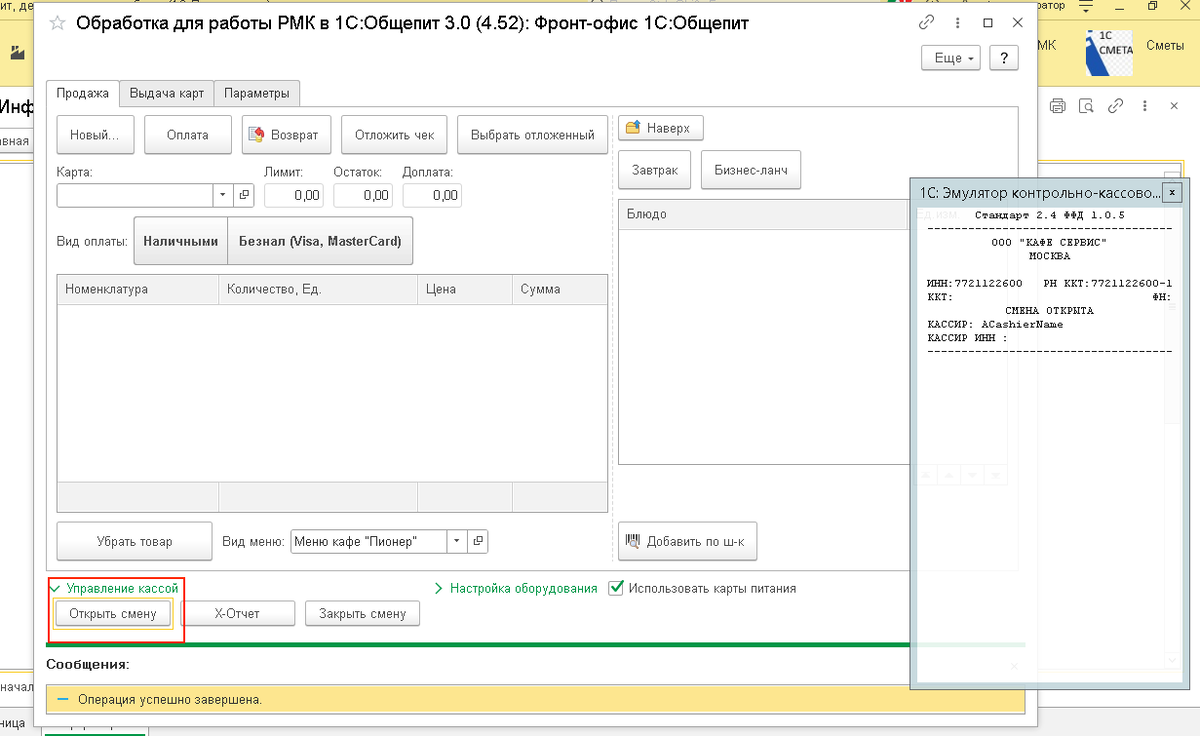Click Отложить чек button
Viewport: 1200px width, 736px height.
pyautogui.click(x=395, y=135)
